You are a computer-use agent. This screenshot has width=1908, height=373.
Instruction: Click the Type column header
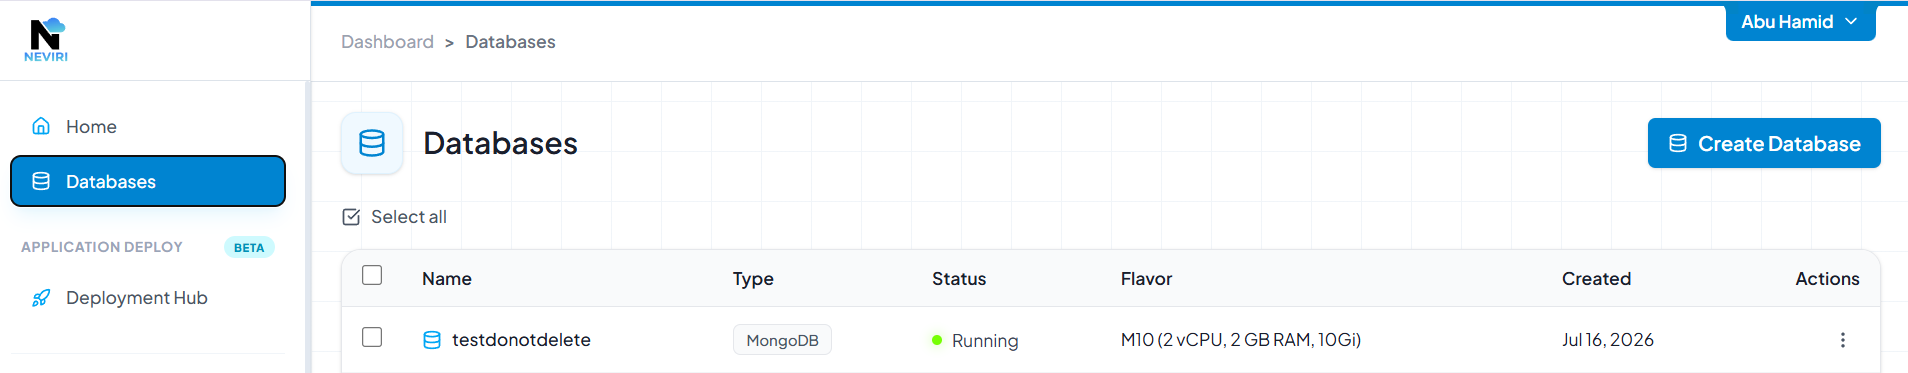(753, 279)
